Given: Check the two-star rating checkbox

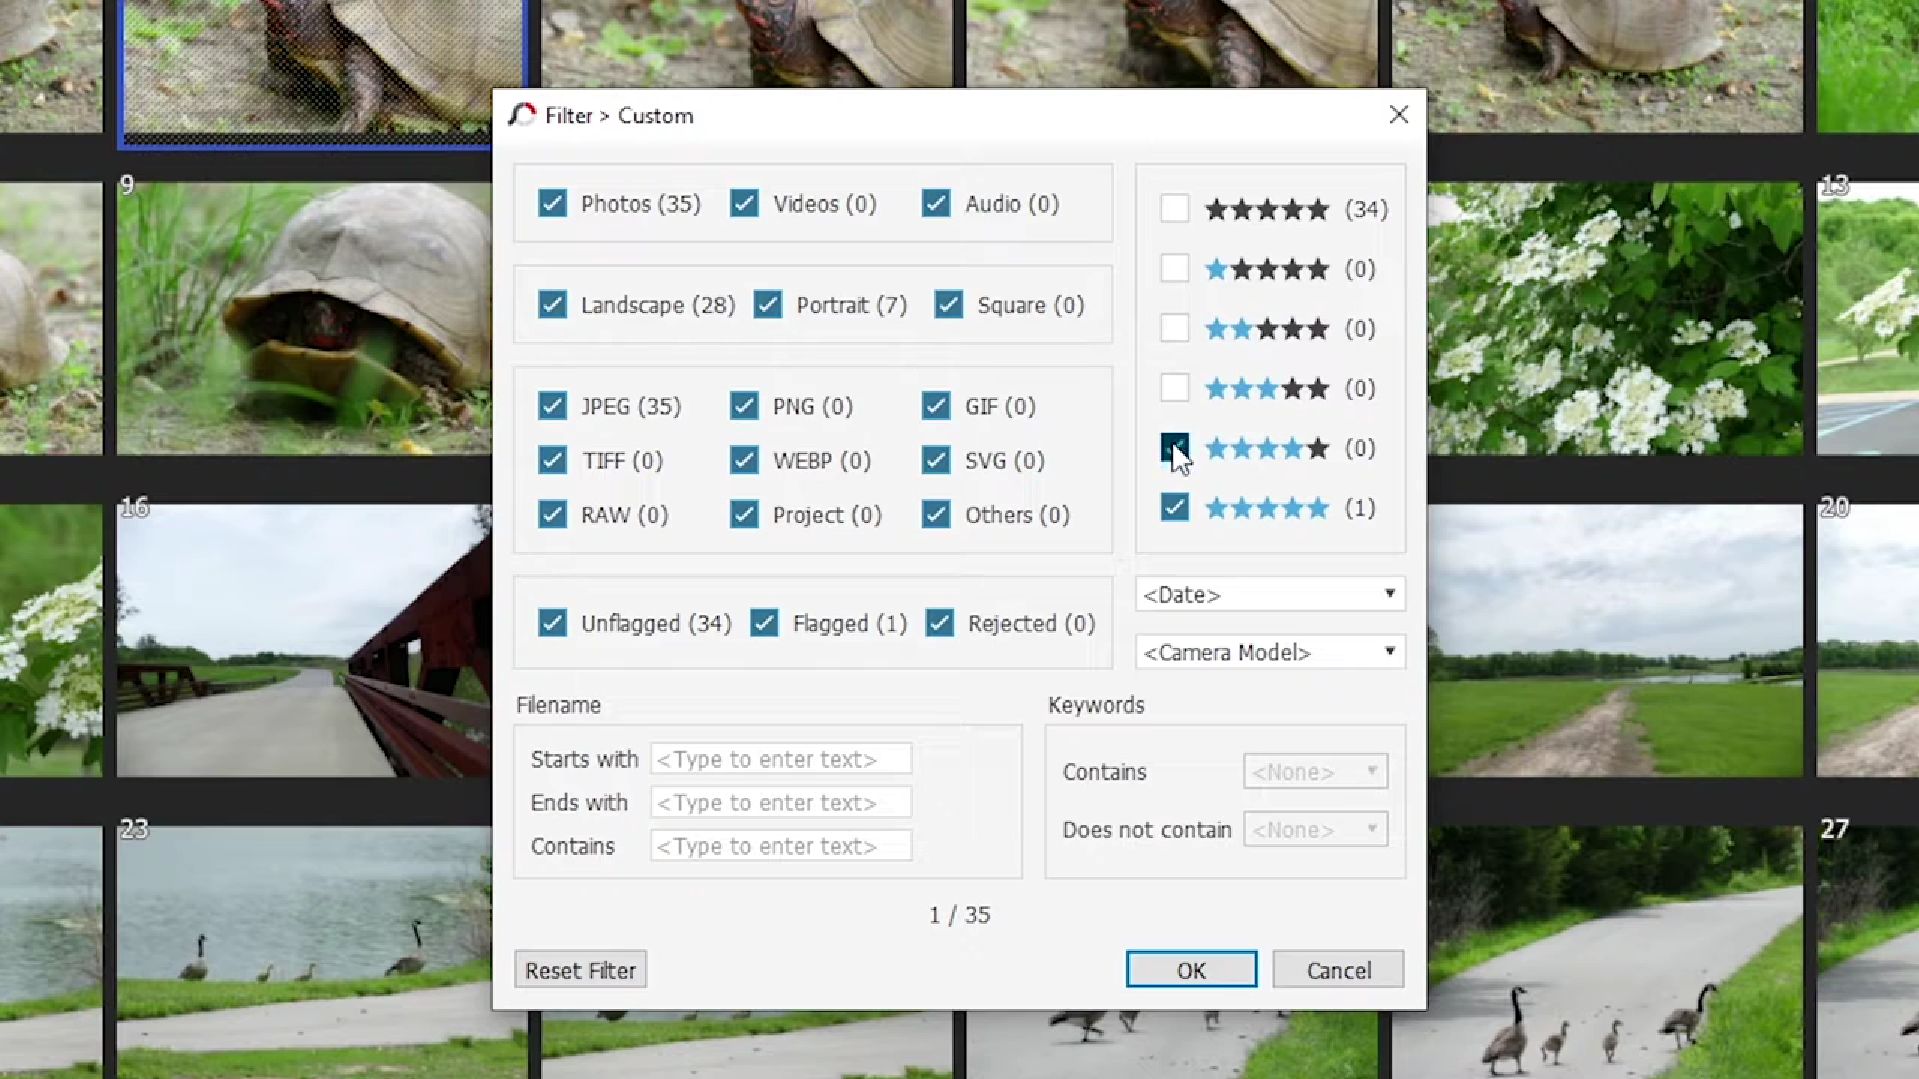Looking at the screenshot, I should [x=1175, y=328].
